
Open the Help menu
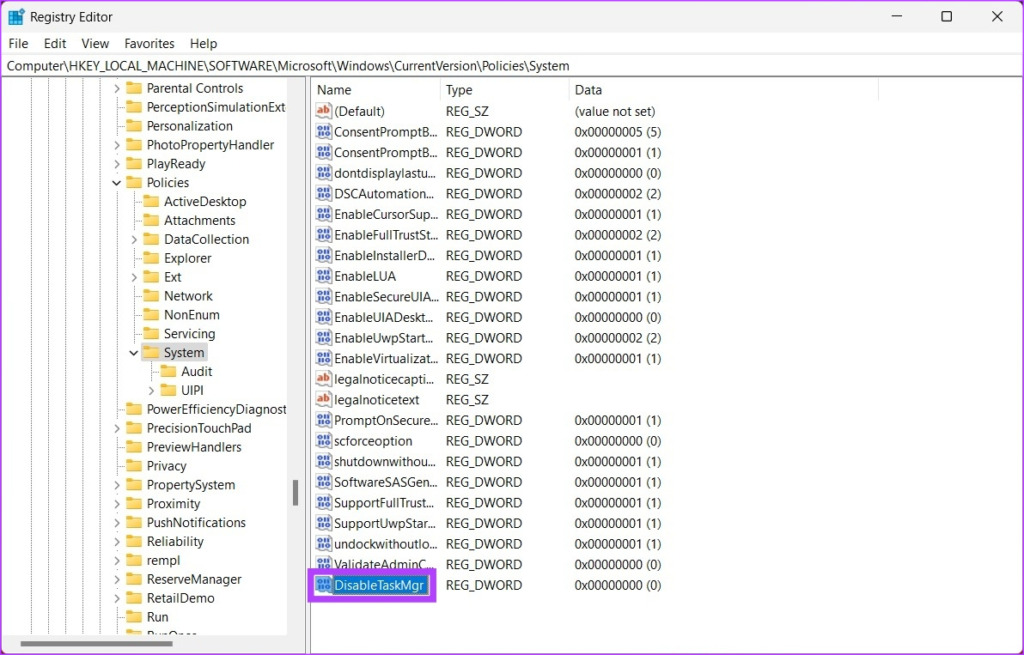point(204,44)
